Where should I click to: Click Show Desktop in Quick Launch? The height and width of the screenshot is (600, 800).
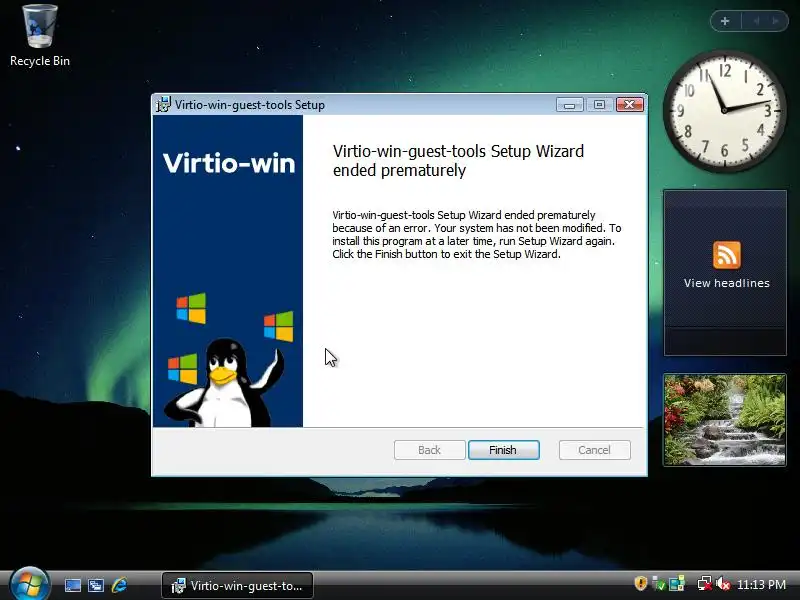coord(72,585)
